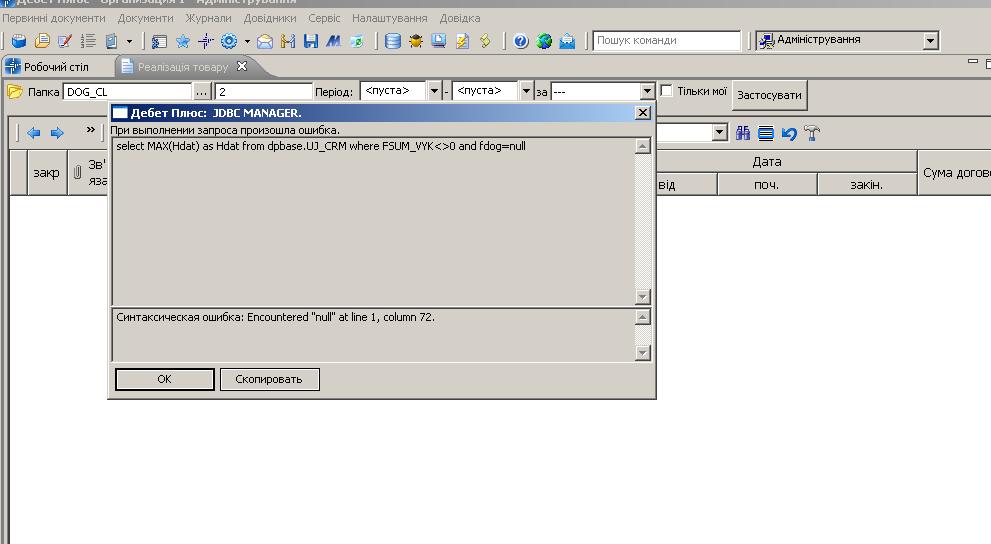Click the binoculars search icon
Viewport: 991px width, 544px height.
point(743,133)
